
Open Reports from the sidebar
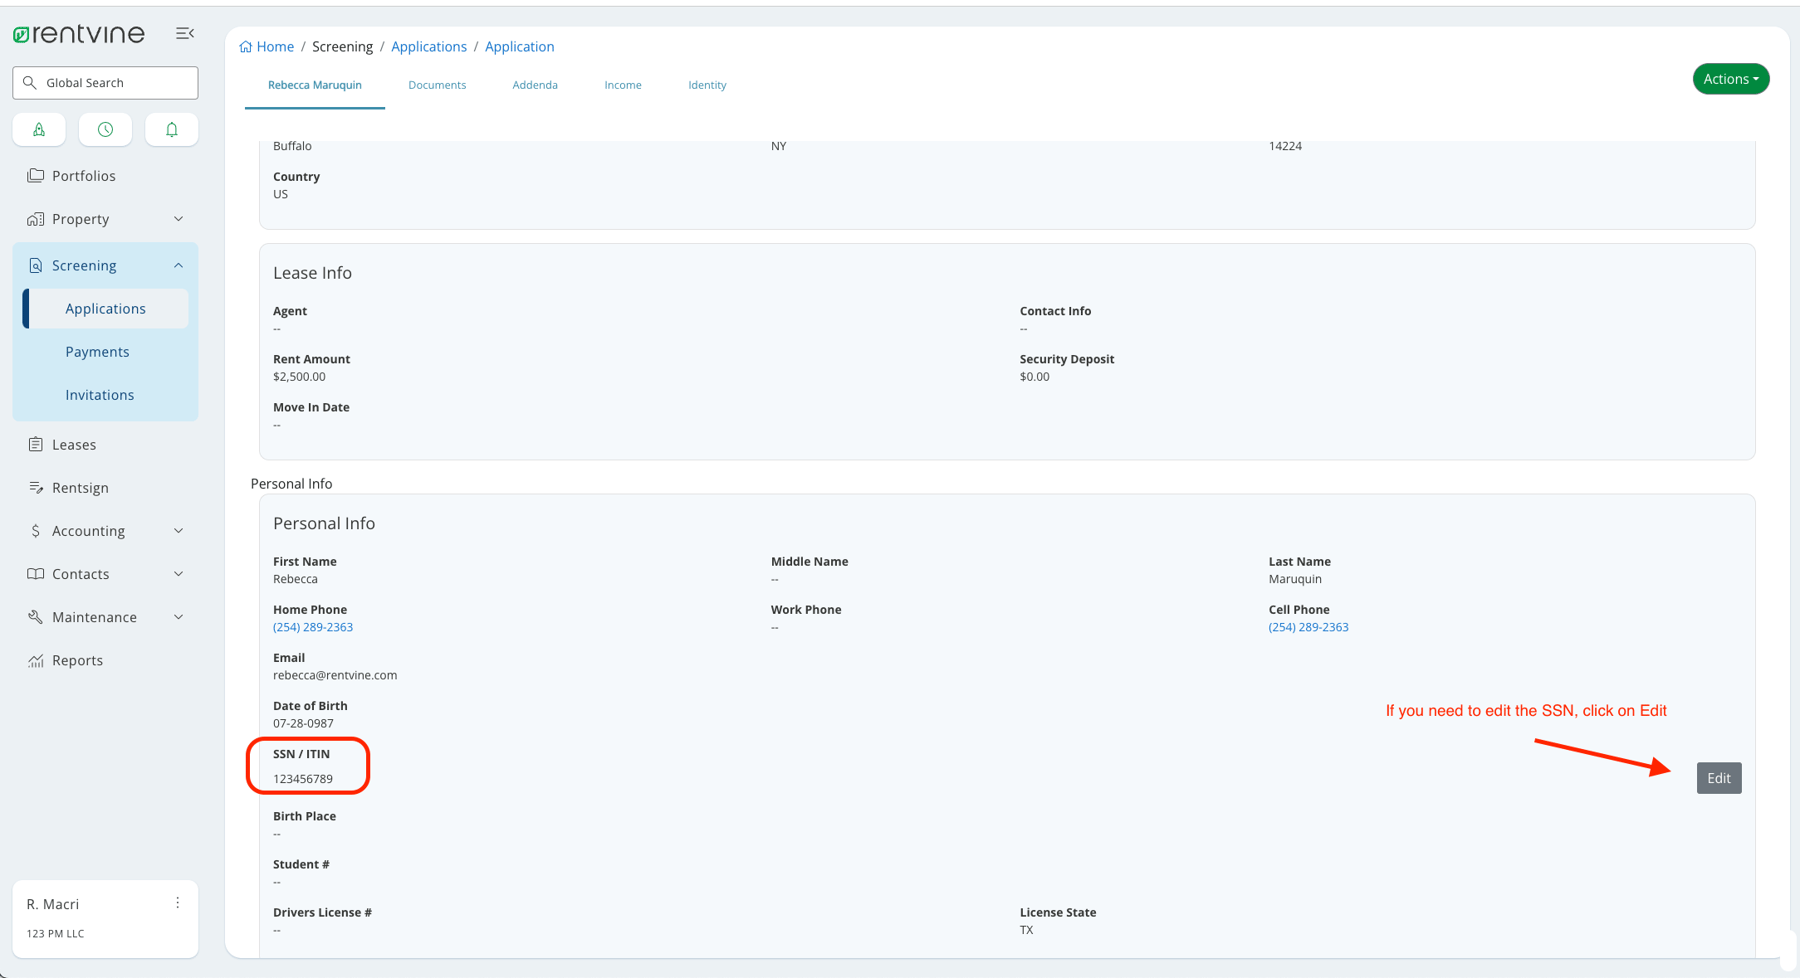click(77, 660)
